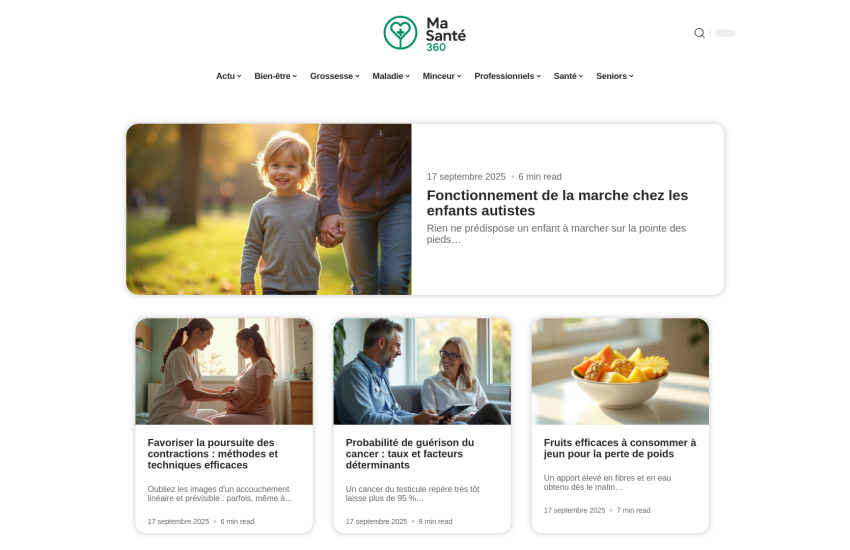Viewport: 850px width, 550px height.
Task: Open the Professionnels navigation menu
Action: [x=507, y=76]
